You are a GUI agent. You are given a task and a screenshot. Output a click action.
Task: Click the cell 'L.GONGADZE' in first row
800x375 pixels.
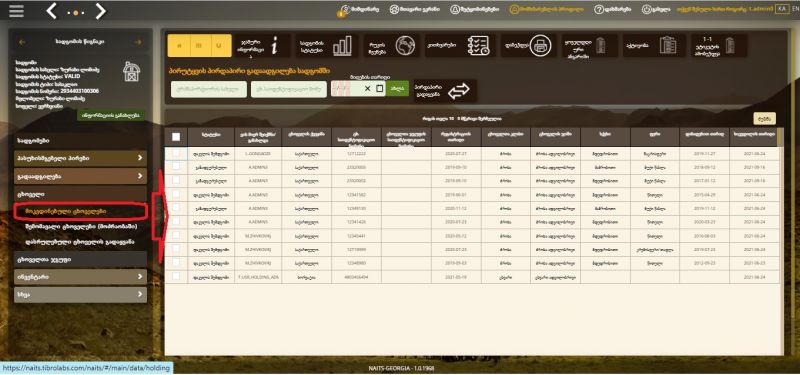pyautogui.click(x=258, y=153)
